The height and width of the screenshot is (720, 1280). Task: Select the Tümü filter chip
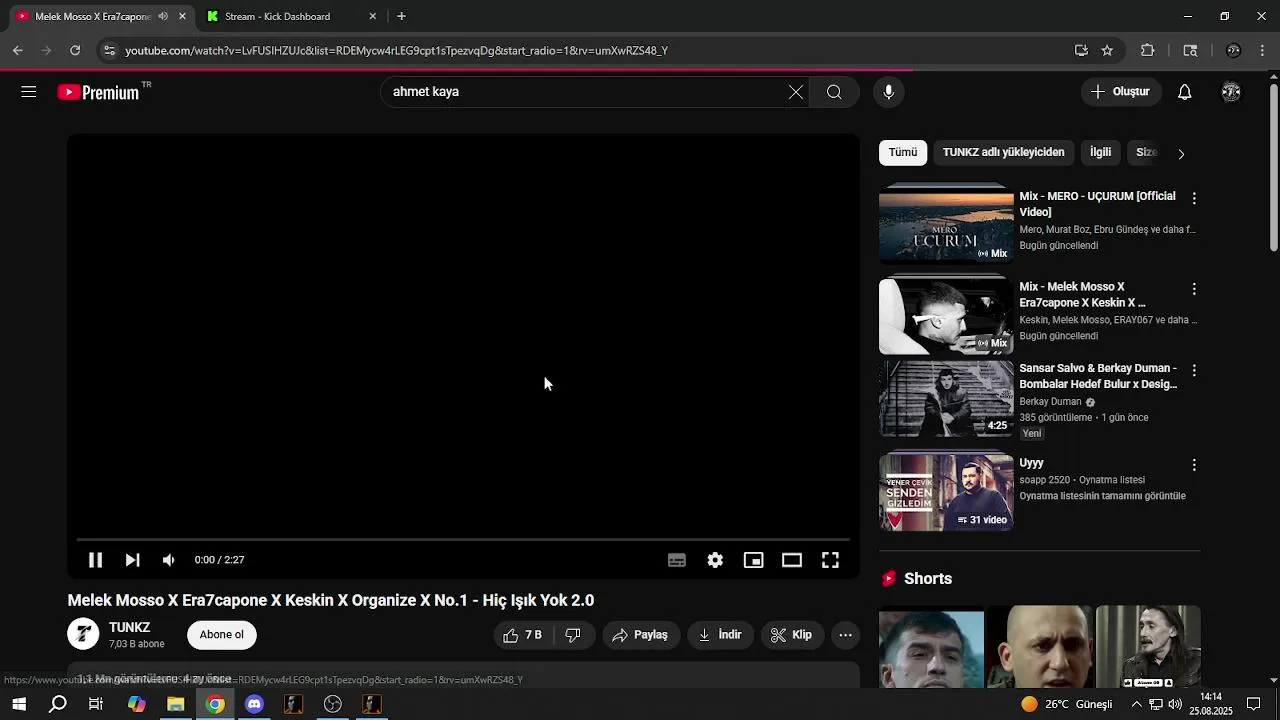pyautogui.click(x=903, y=152)
